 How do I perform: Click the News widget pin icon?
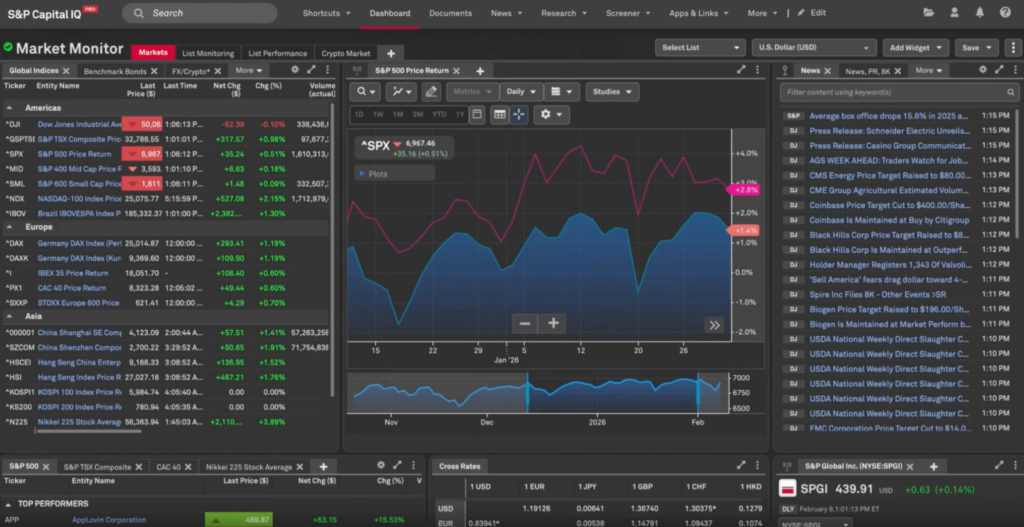click(x=785, y=71)
